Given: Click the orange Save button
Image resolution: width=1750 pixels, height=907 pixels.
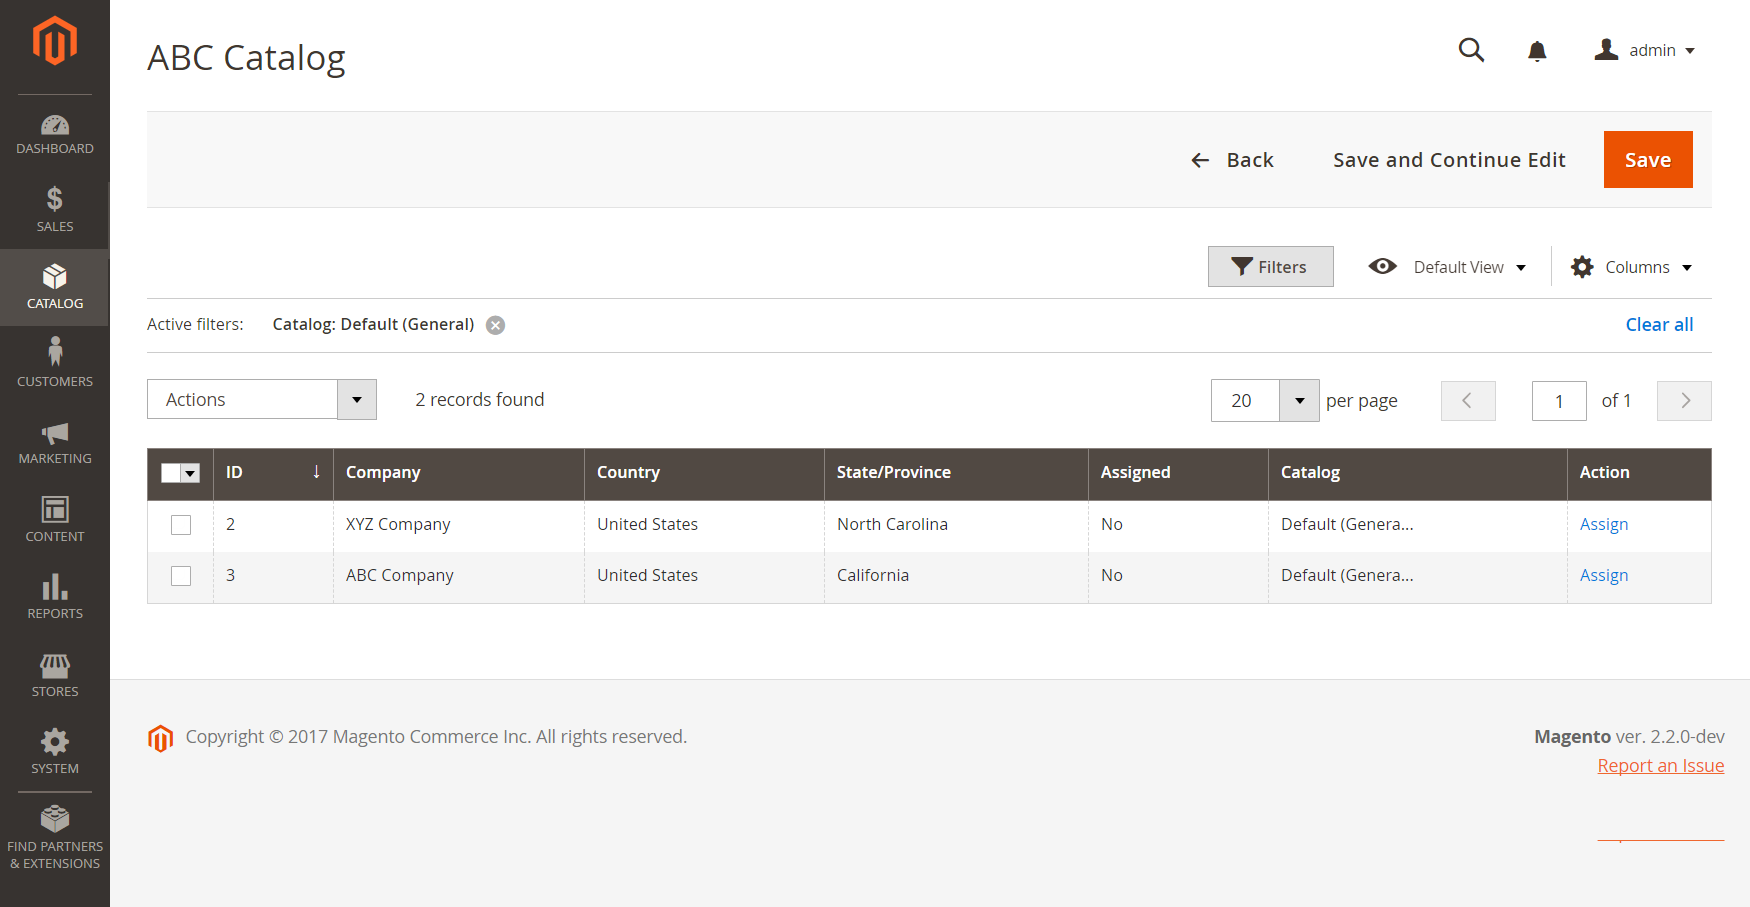Looking at the screenshot, I should pyautogui.click(x=1648, y=160).
